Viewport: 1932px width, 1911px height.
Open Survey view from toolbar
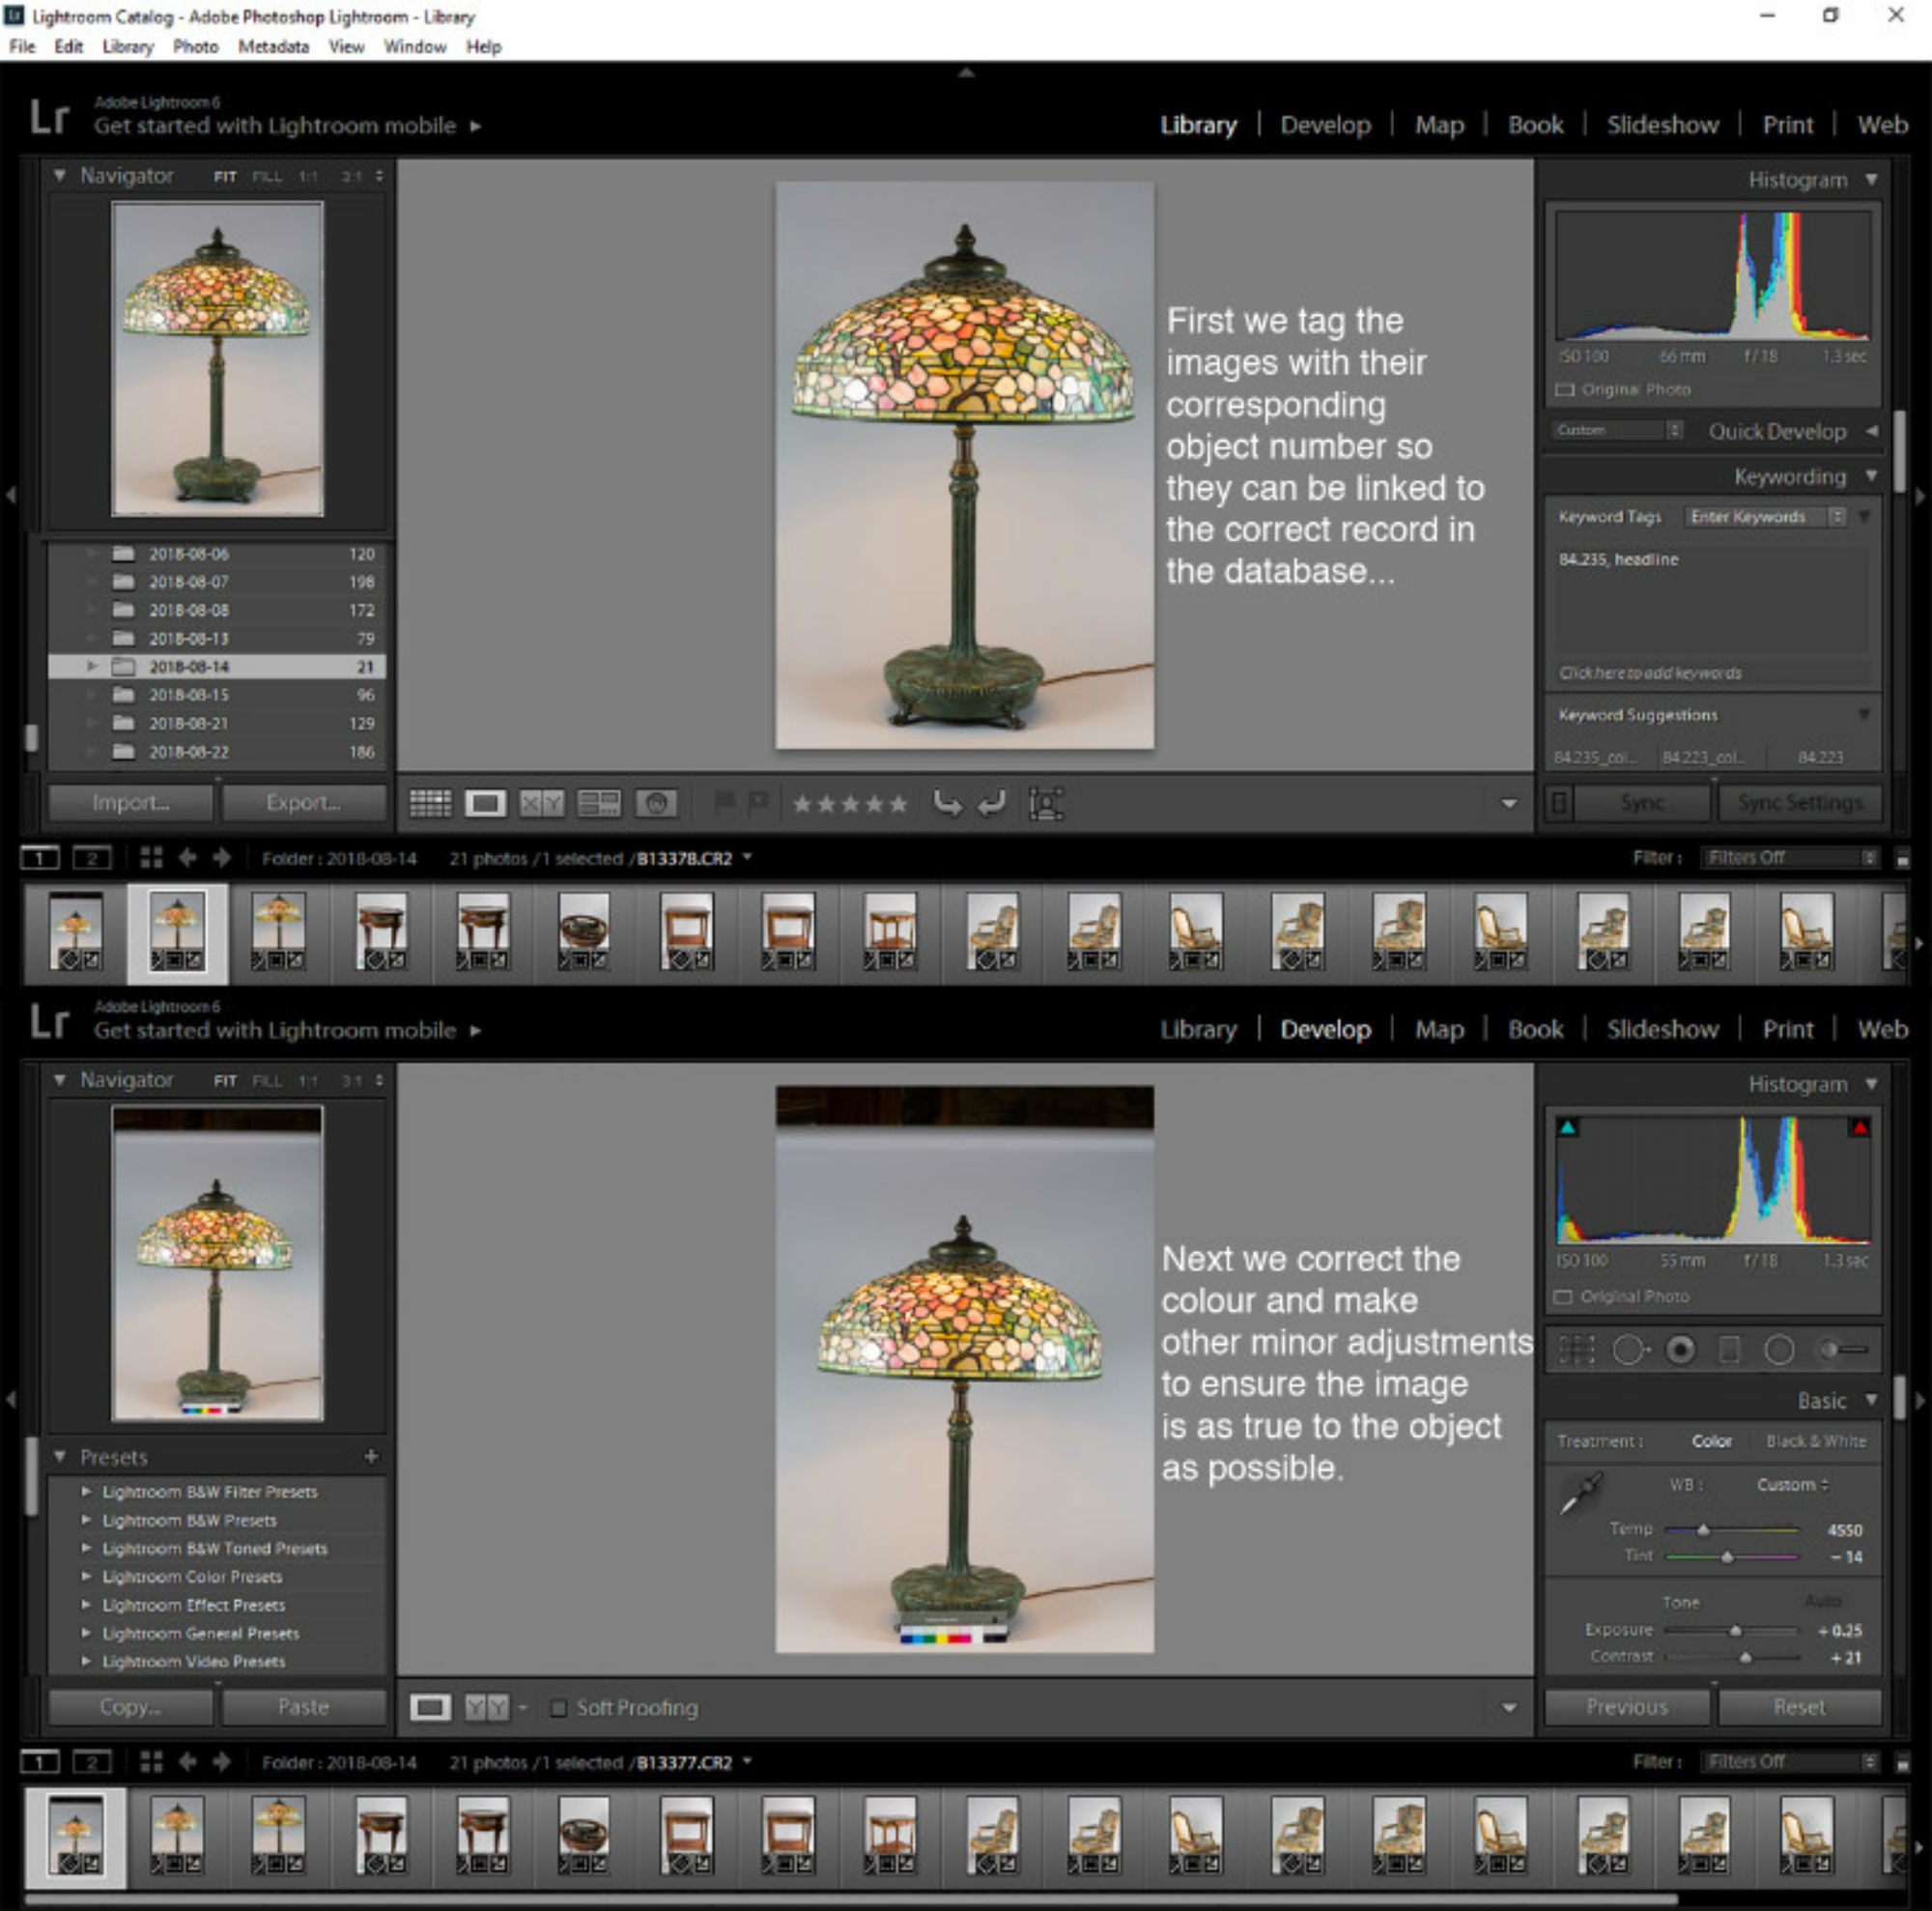click(599, 803)
